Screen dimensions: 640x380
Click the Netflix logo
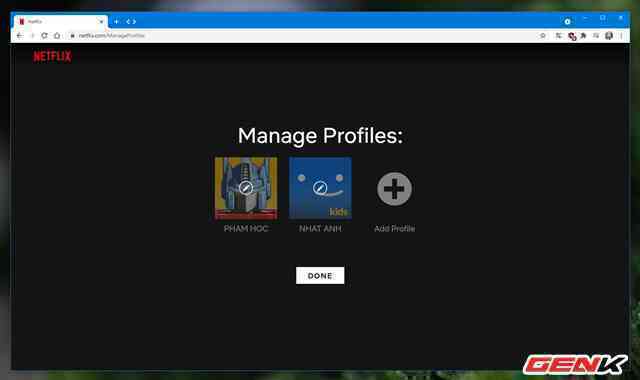(x=52, y=56)
